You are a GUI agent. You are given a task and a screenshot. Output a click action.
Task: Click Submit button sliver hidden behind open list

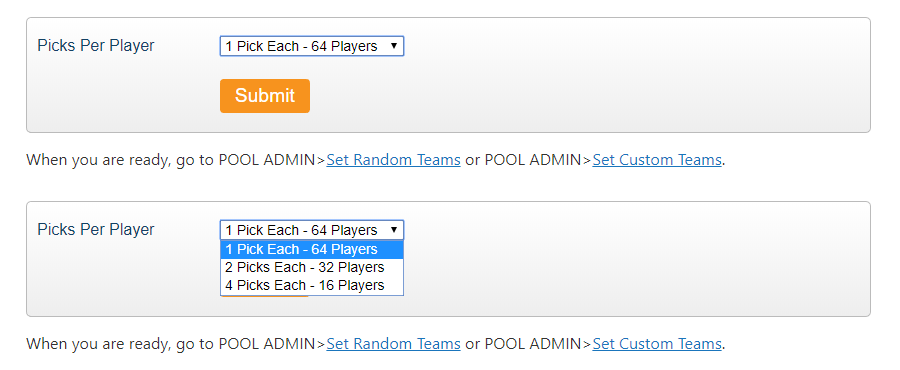(x=265, y=296)
